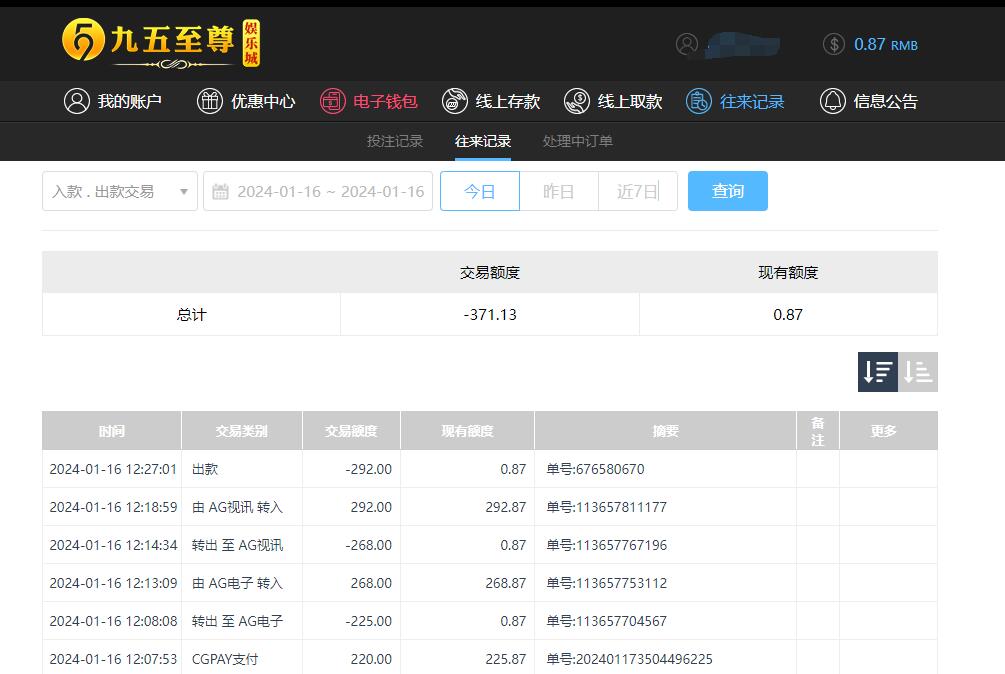This screenshot has height=674, width=1005.
Task: Choose the 近7日 range option
Action: (x=637, y=191)
